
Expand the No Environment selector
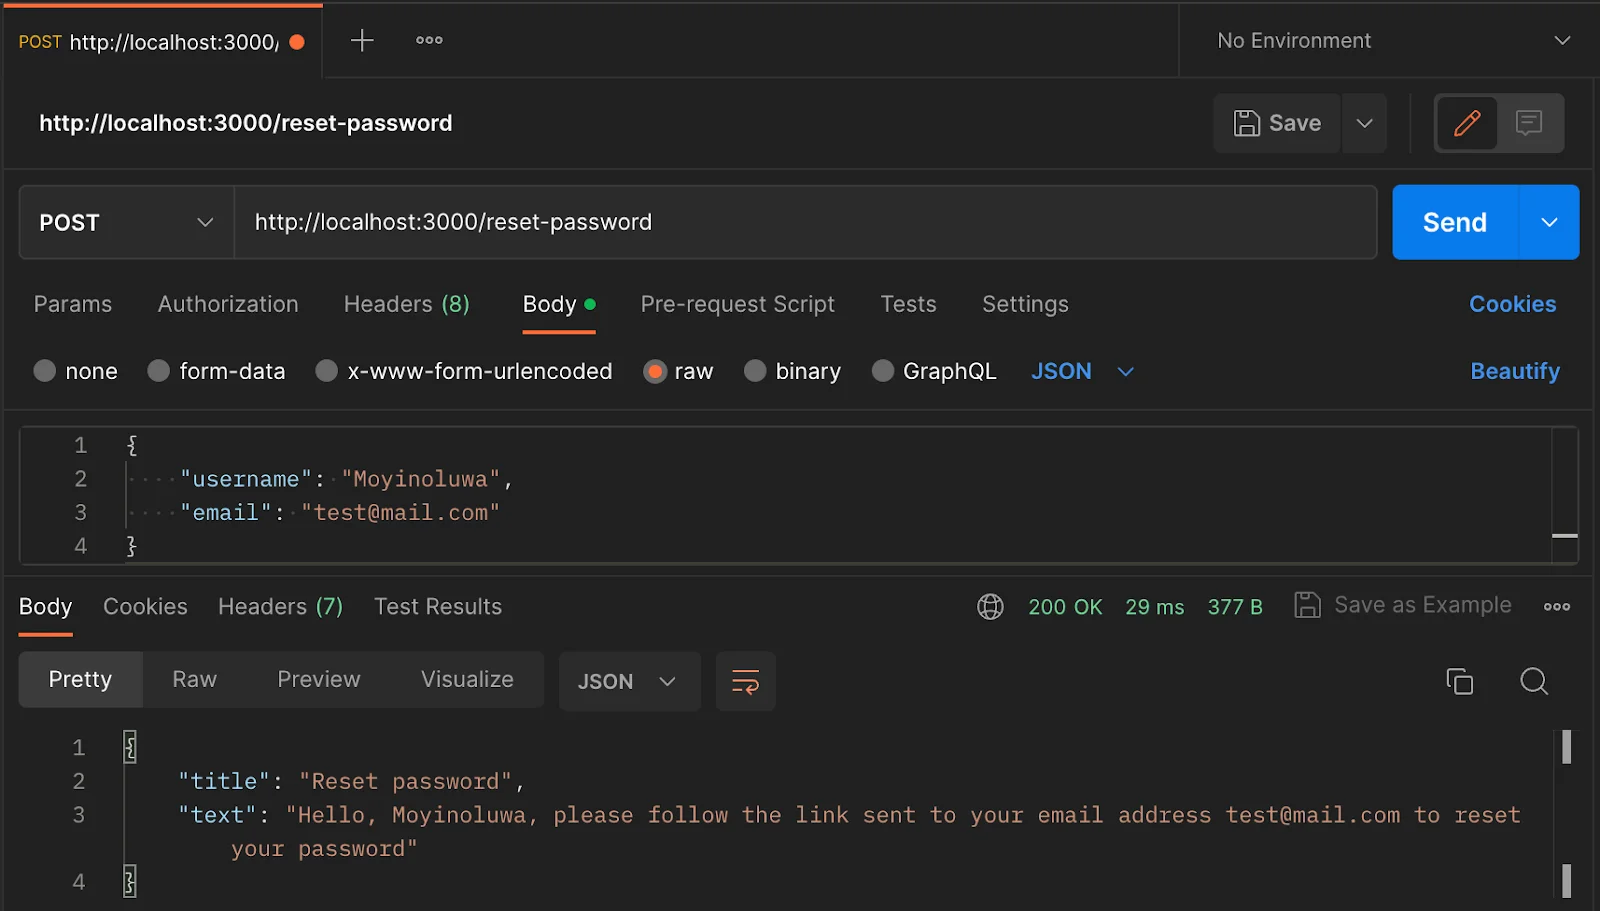(x=1392, y=41)
